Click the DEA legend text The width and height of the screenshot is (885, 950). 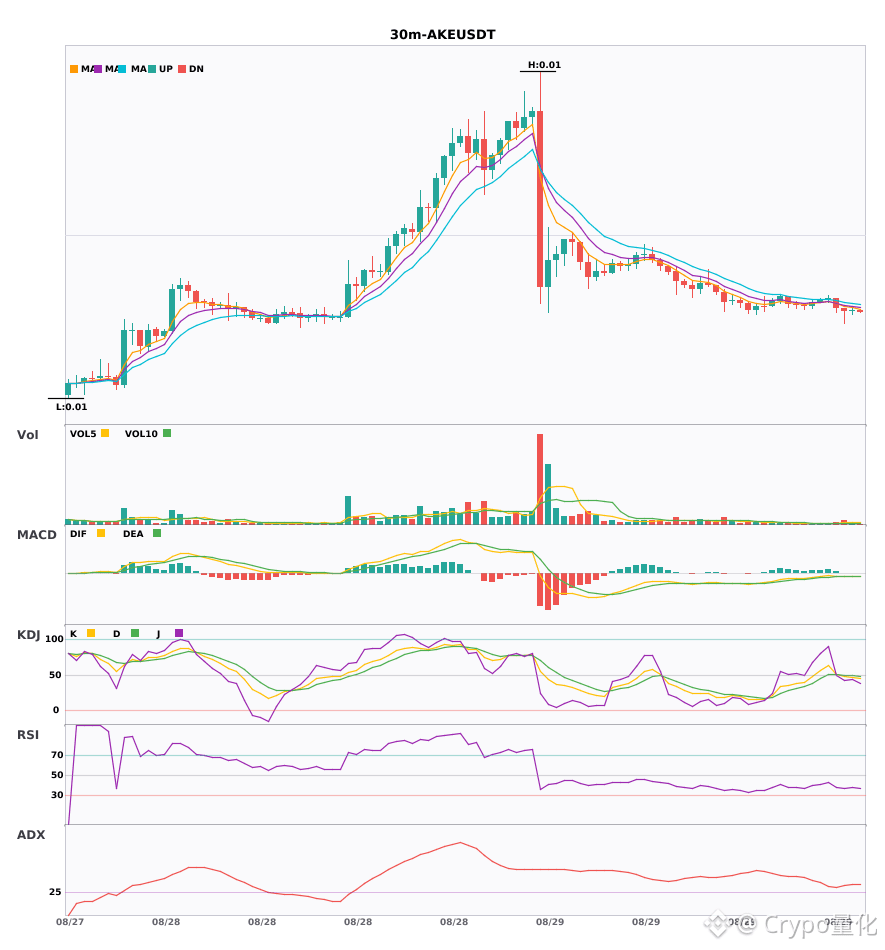(133, 534)
